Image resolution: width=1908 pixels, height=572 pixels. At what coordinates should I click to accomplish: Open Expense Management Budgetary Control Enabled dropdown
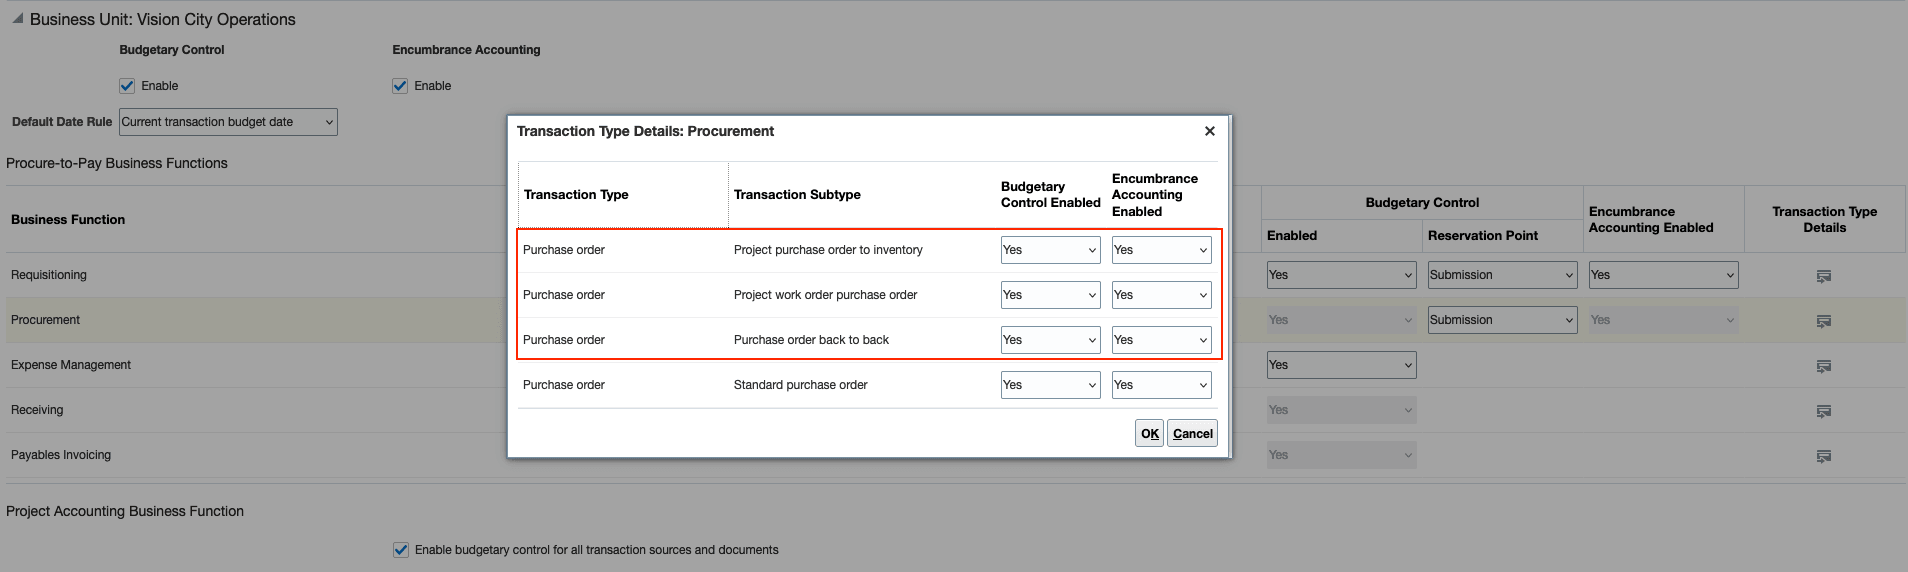(1341, 365)
